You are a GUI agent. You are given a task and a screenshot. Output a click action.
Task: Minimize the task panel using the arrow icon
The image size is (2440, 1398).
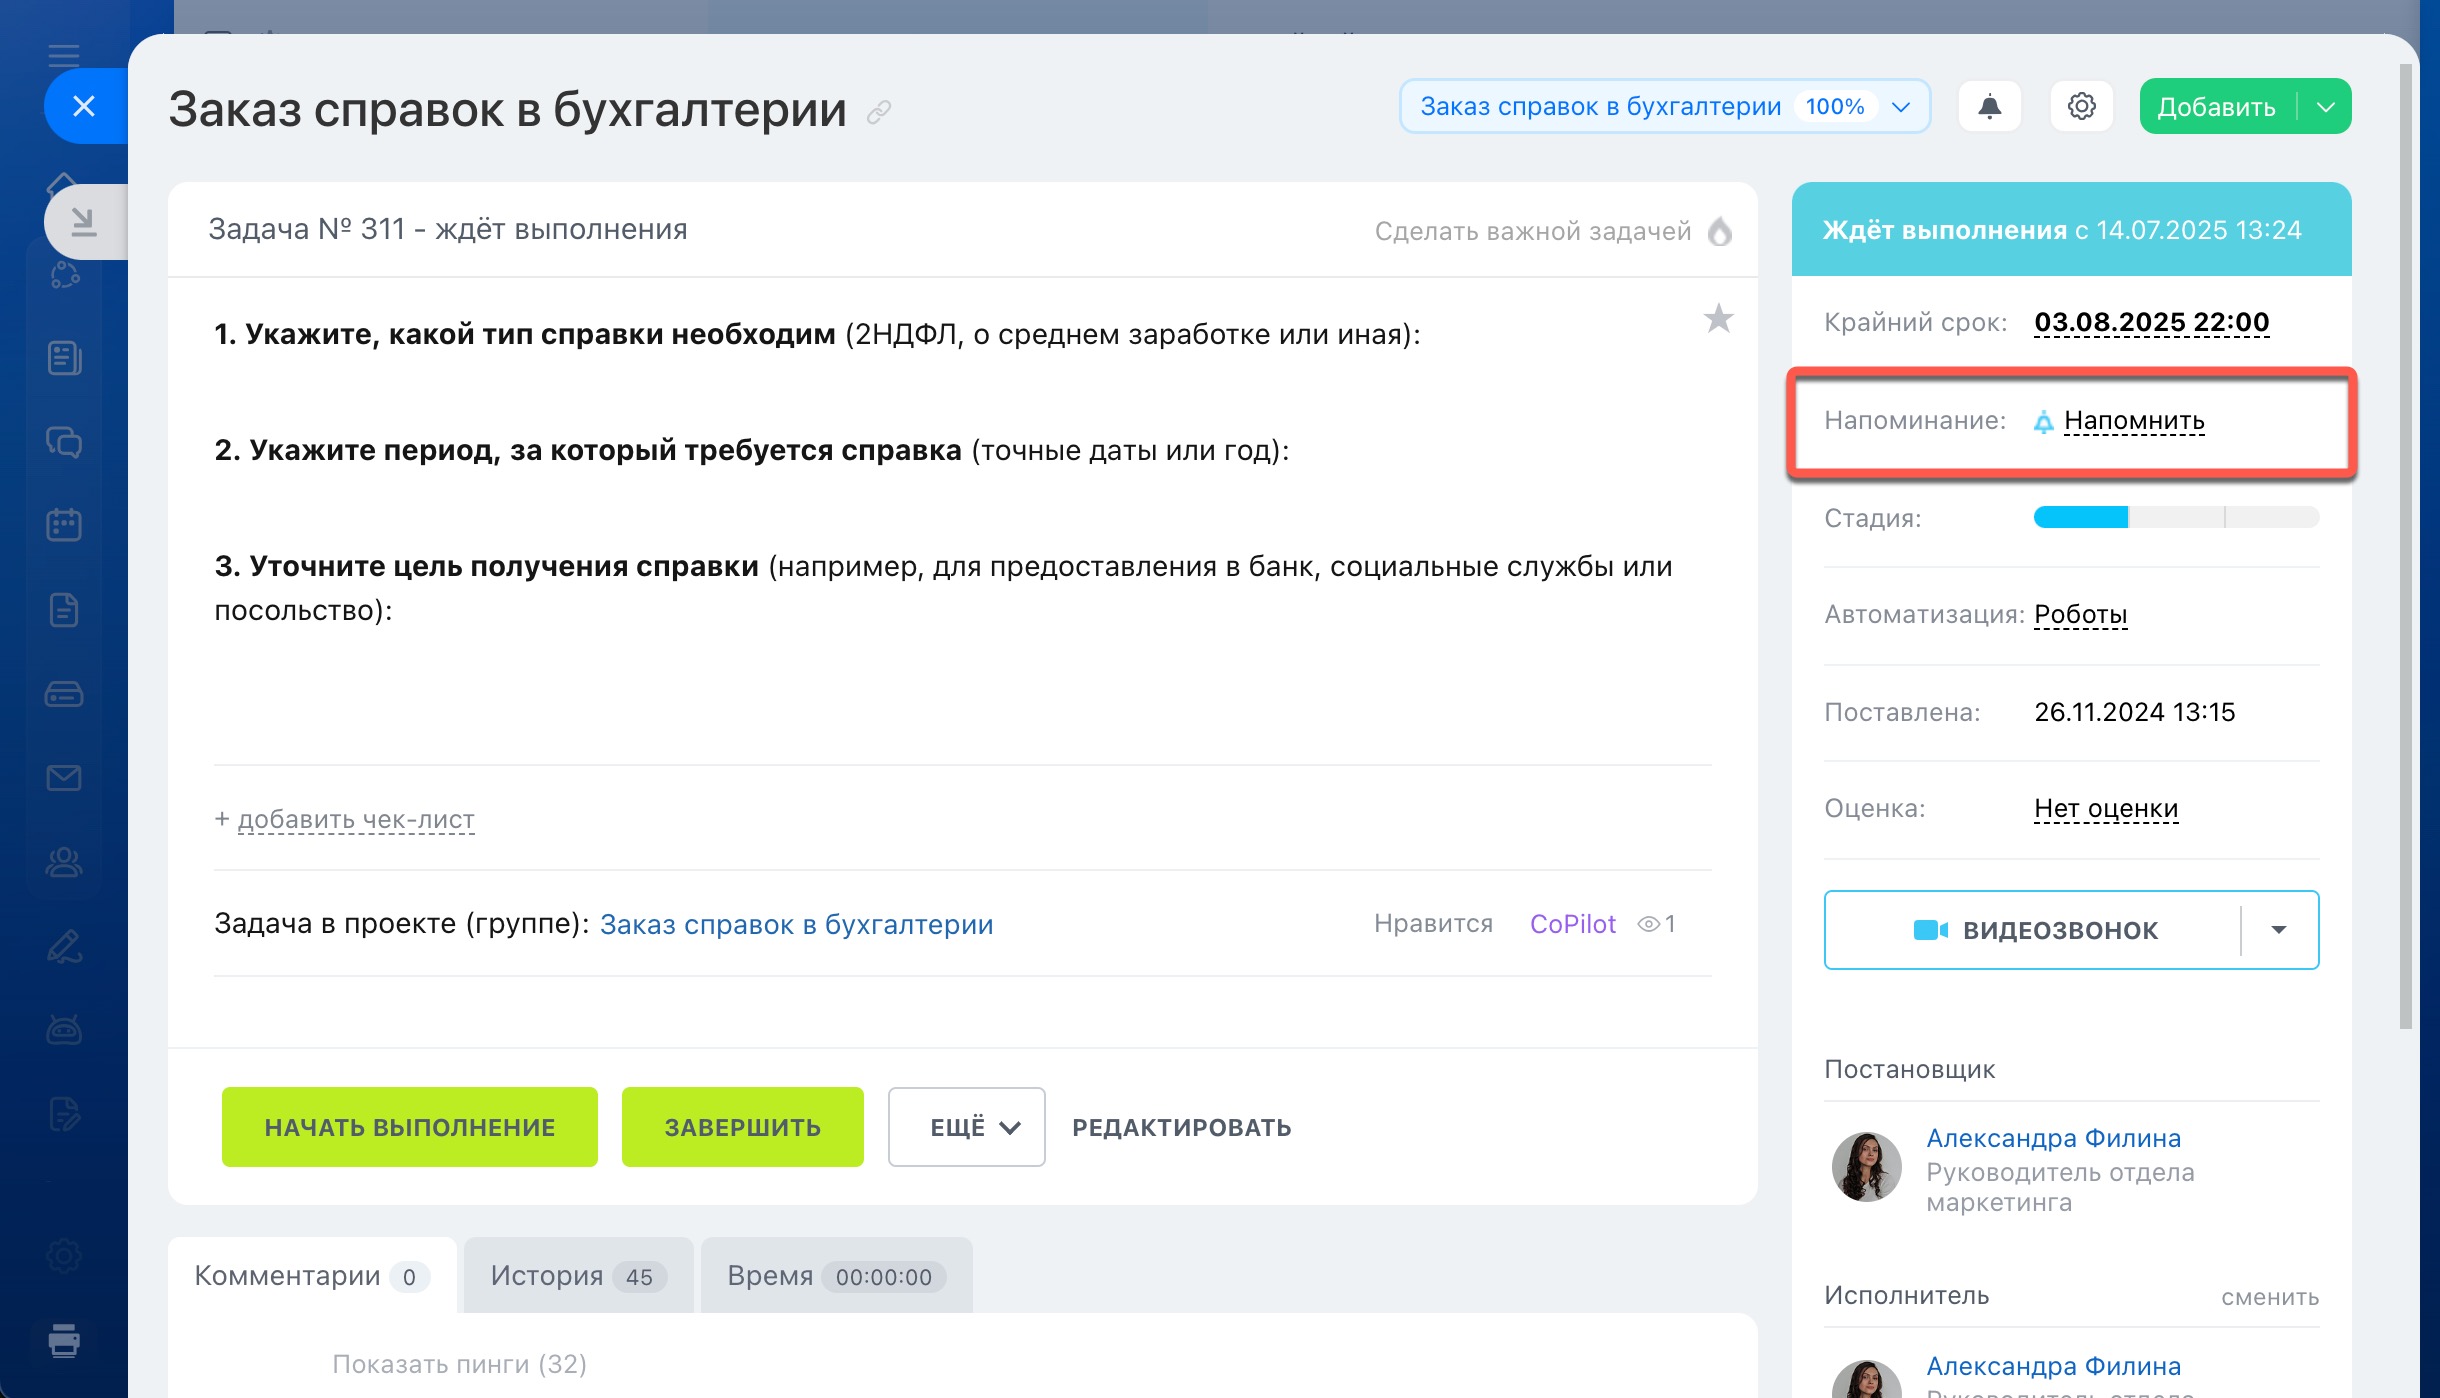pyautogui.click(x=85, y=221)
